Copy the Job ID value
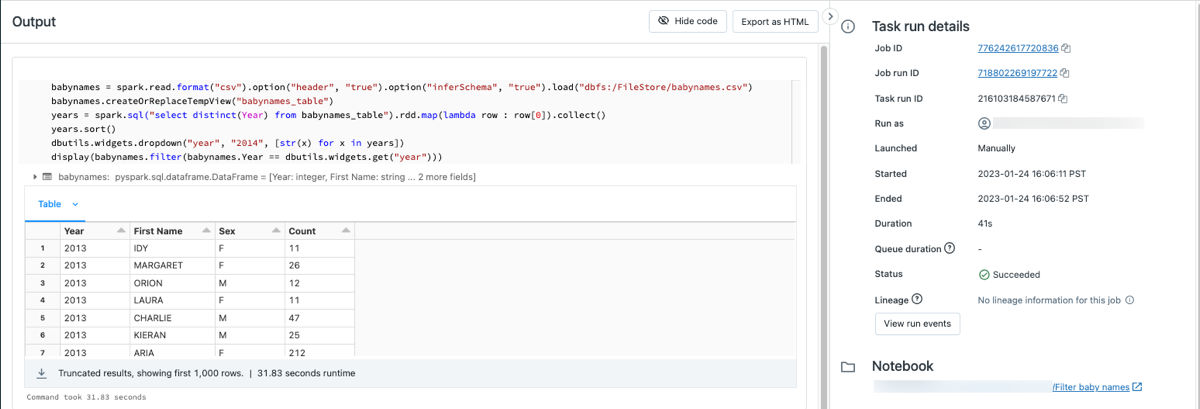1200x409 pixels. click(1066, 48)
